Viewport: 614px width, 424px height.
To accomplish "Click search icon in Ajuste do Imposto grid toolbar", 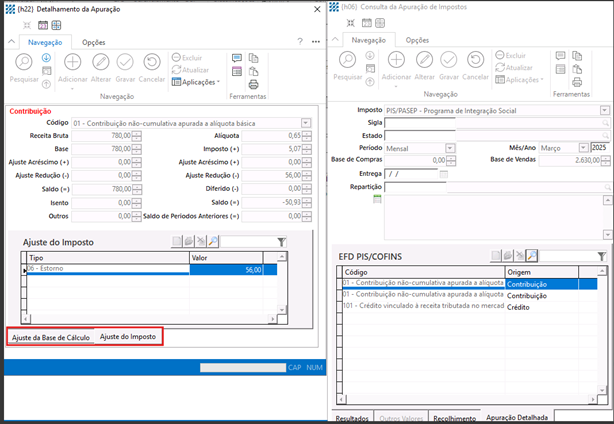I will coord(213,241).
